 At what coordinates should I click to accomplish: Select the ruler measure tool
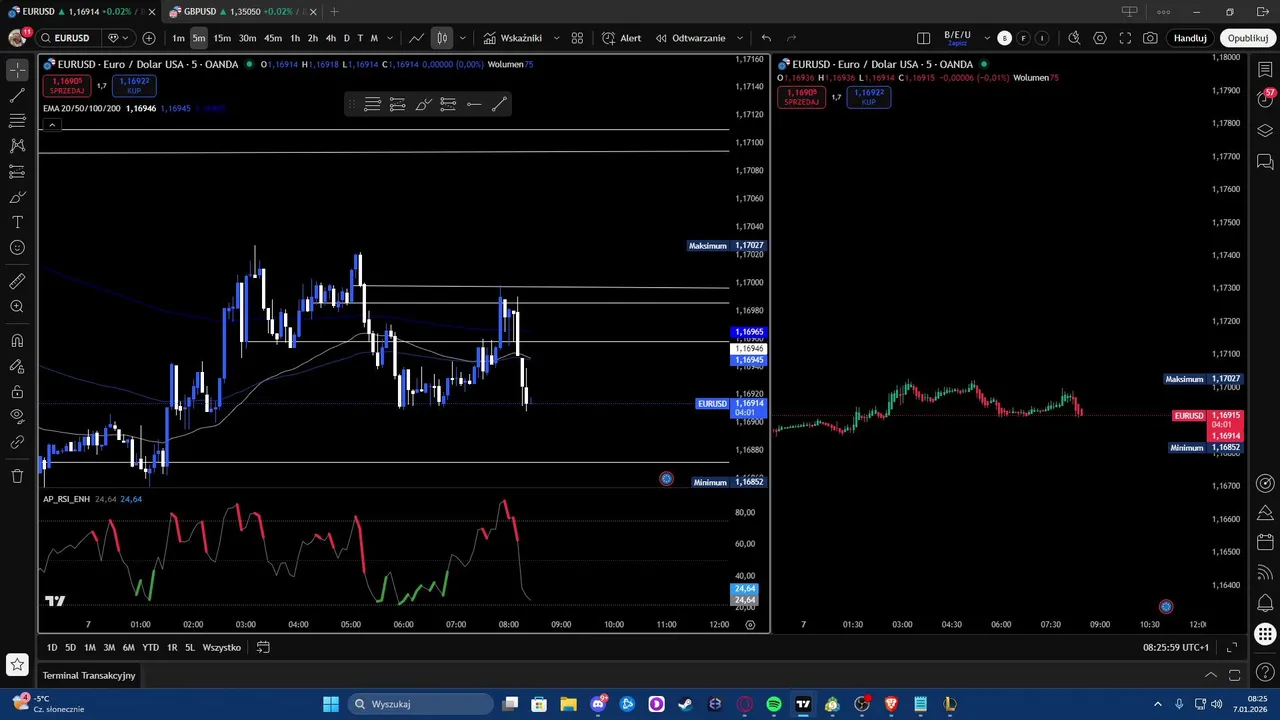[x=17, y=282]
